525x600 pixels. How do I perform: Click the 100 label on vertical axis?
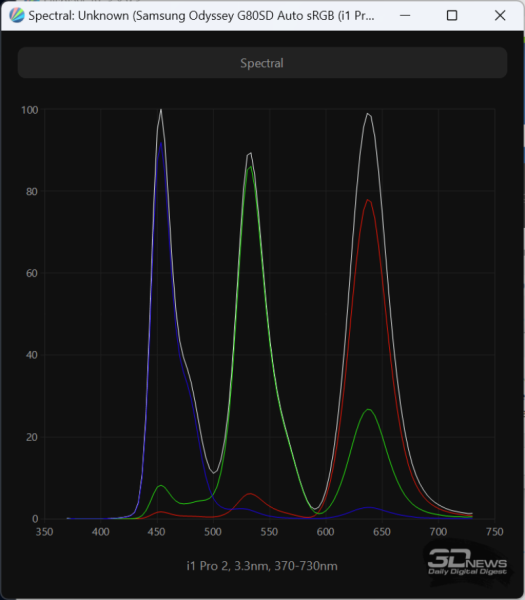pyautogui.click(x=29, y=110)
